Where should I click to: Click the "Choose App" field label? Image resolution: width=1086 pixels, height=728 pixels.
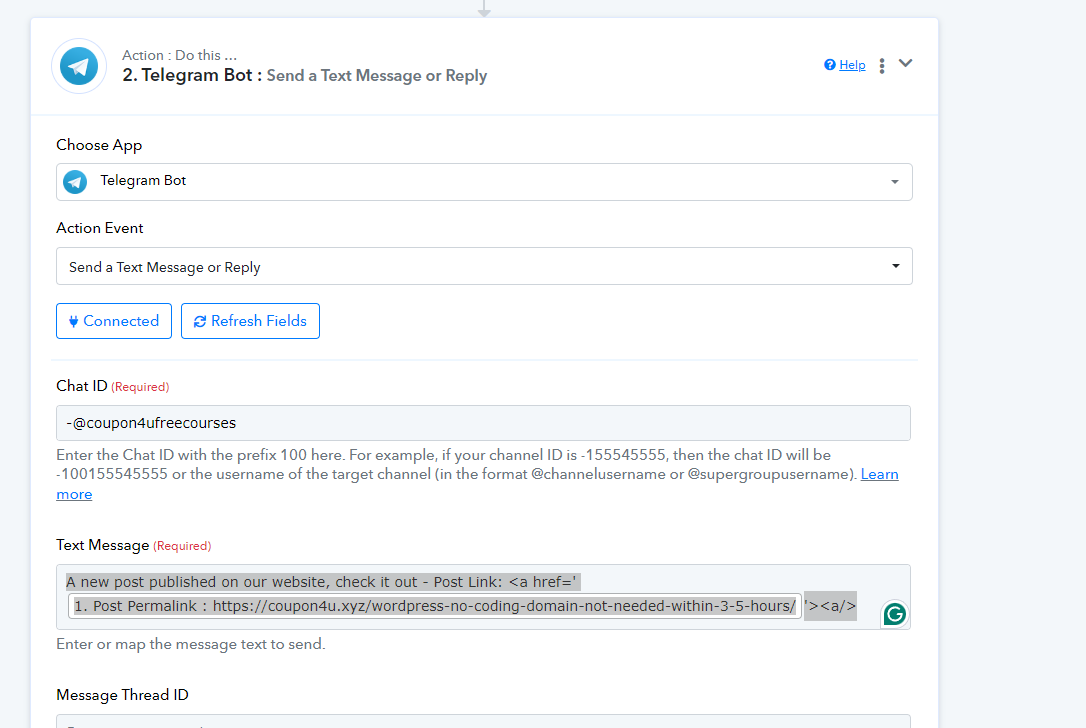(x=99, y=145)
